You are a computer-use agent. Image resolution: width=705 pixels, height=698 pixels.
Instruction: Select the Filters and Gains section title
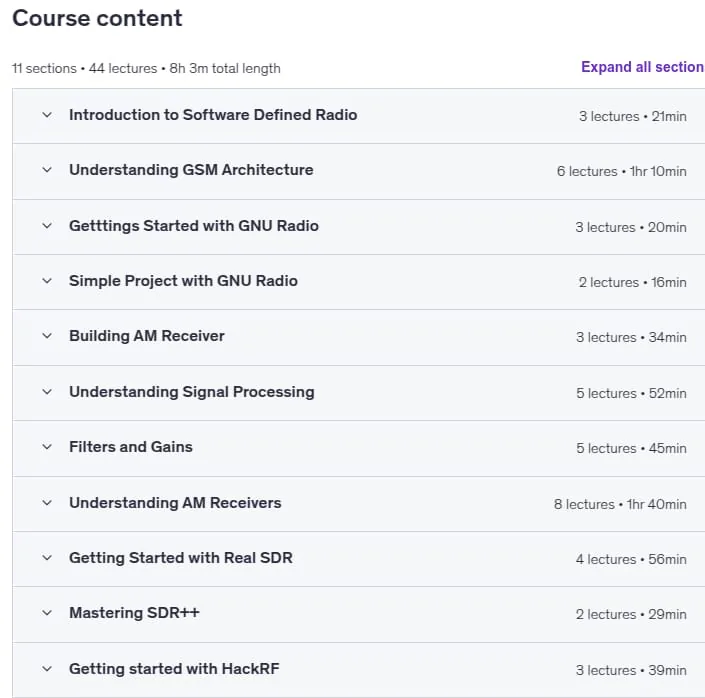pos(131,447)
